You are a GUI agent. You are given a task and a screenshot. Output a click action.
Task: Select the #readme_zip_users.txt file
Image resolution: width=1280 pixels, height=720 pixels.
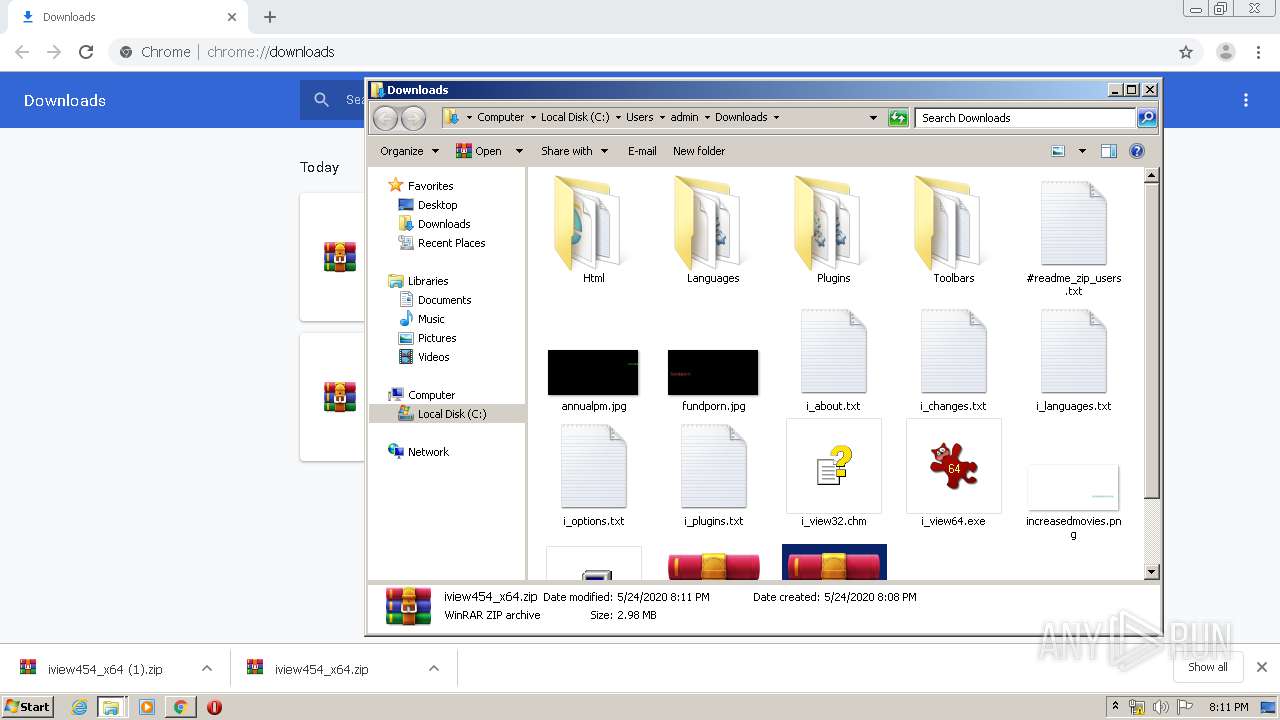pos(1073,238)
